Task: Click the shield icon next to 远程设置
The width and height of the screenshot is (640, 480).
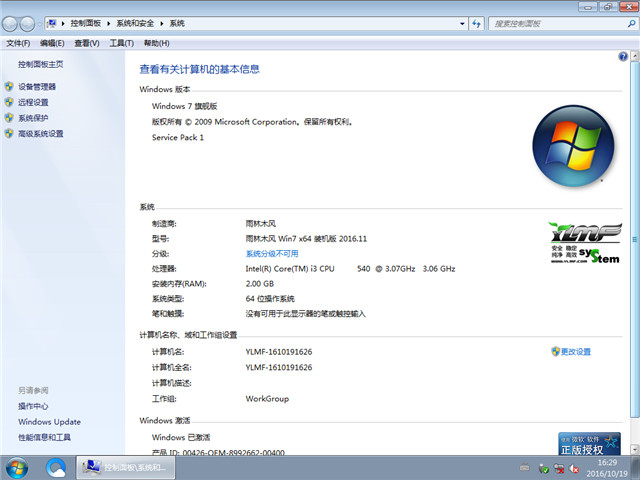Action: (x=9, y=102)
